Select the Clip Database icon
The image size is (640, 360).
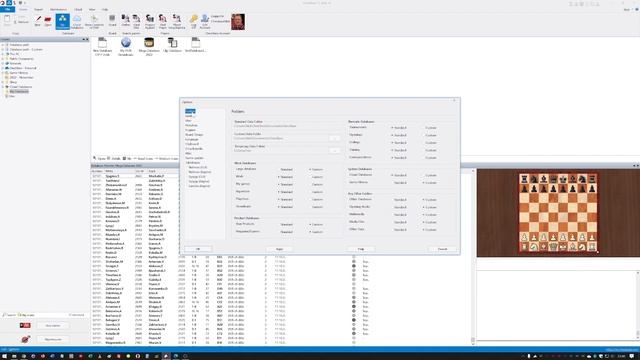click(x=172, y=45)
